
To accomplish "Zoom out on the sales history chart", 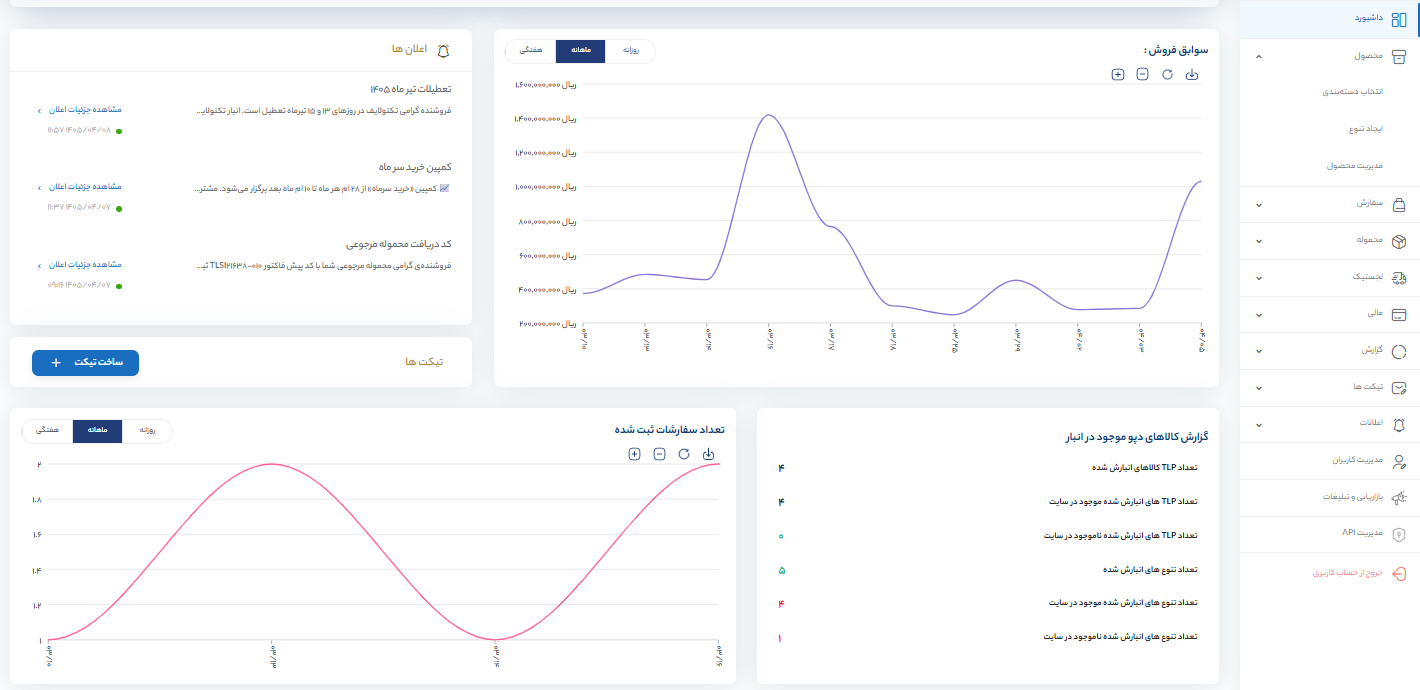I will coord(1142,75).
